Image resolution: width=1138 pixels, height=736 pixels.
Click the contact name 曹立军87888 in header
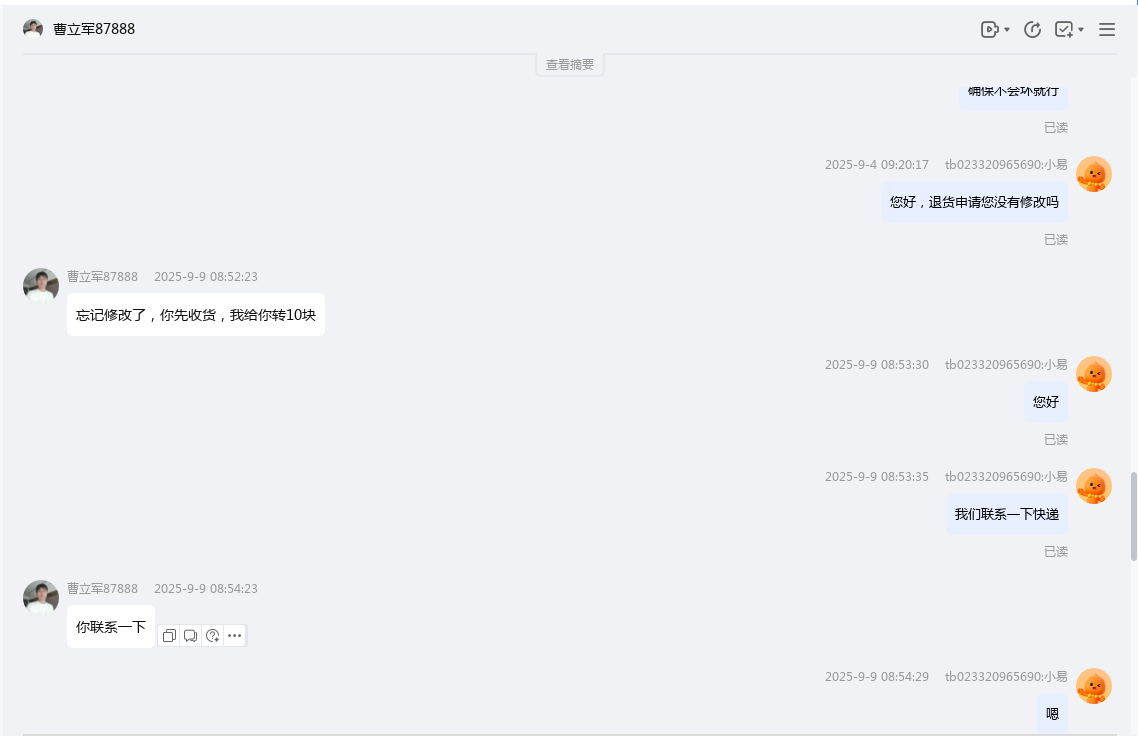tap(94, 30)
